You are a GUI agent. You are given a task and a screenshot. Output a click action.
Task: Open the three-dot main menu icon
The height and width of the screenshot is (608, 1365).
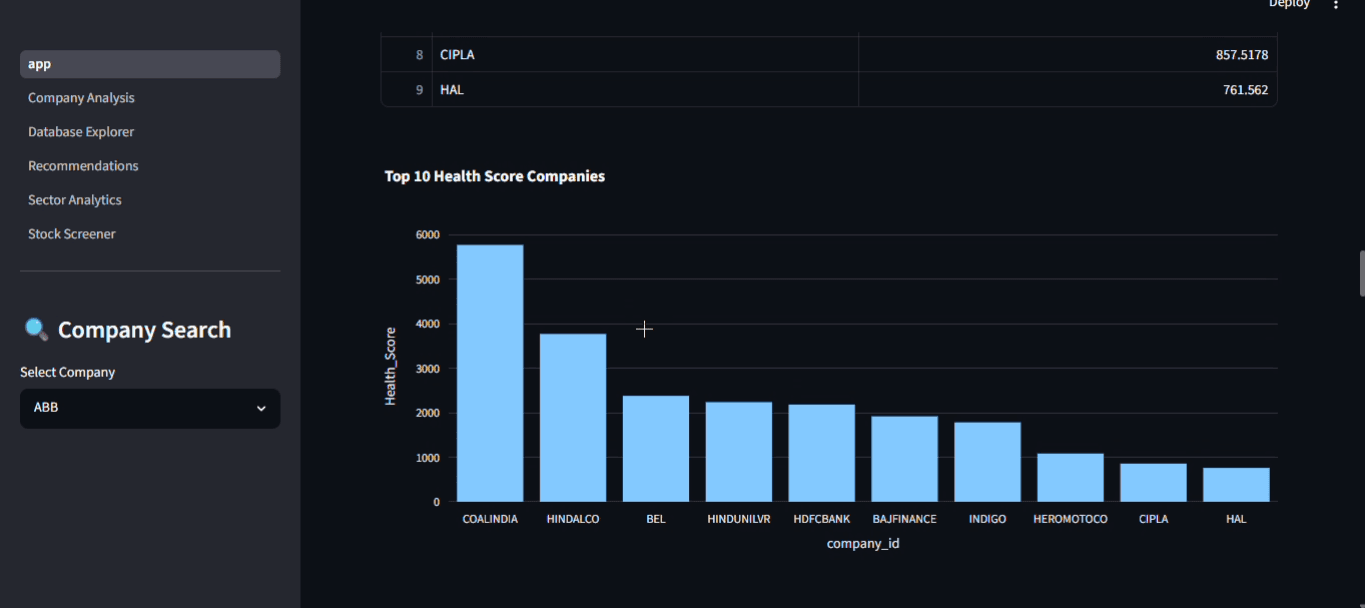click(x=1335, y=5)
